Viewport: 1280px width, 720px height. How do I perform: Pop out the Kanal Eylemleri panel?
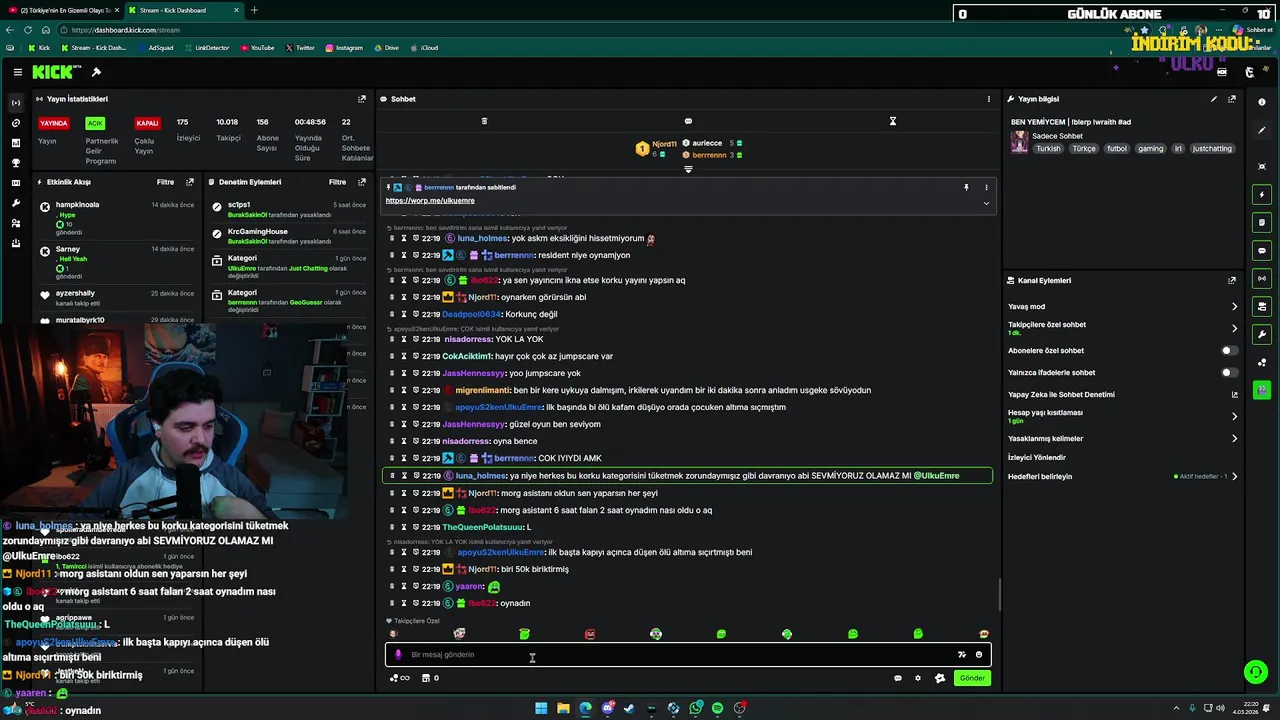(1232, 281)
